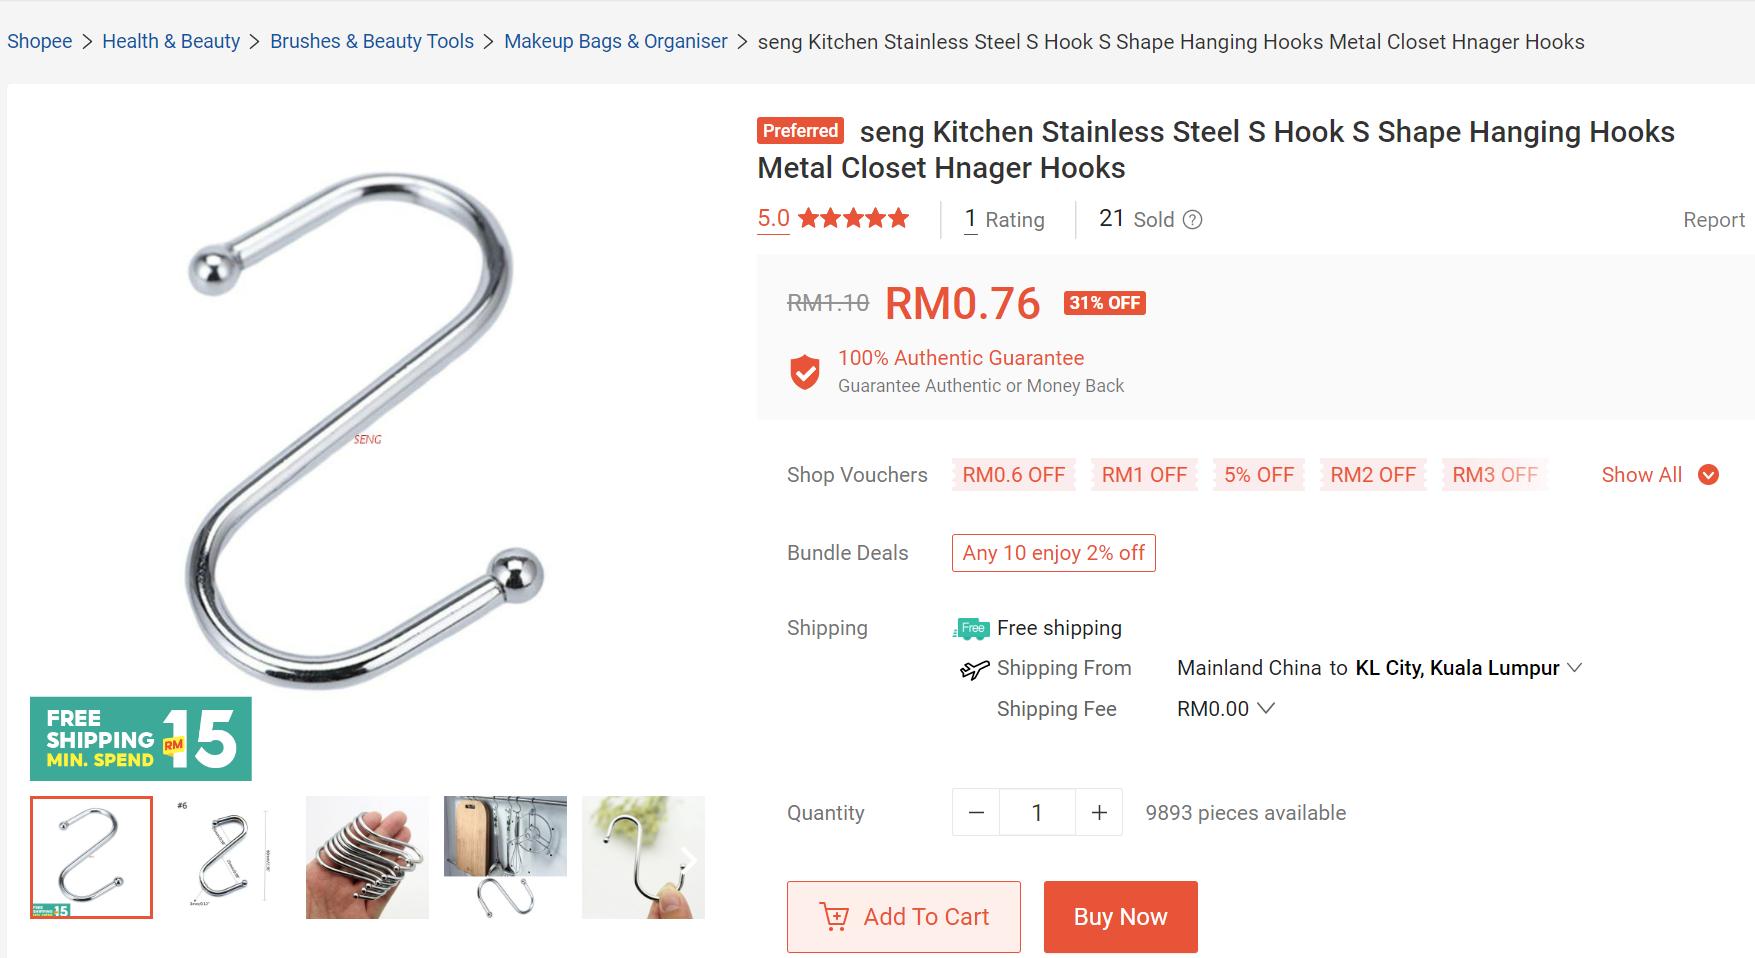Open KL City destination dropdown
Image resolution: width=1755 pixels, height=958 pixels.
click(x=1468, y=668)
